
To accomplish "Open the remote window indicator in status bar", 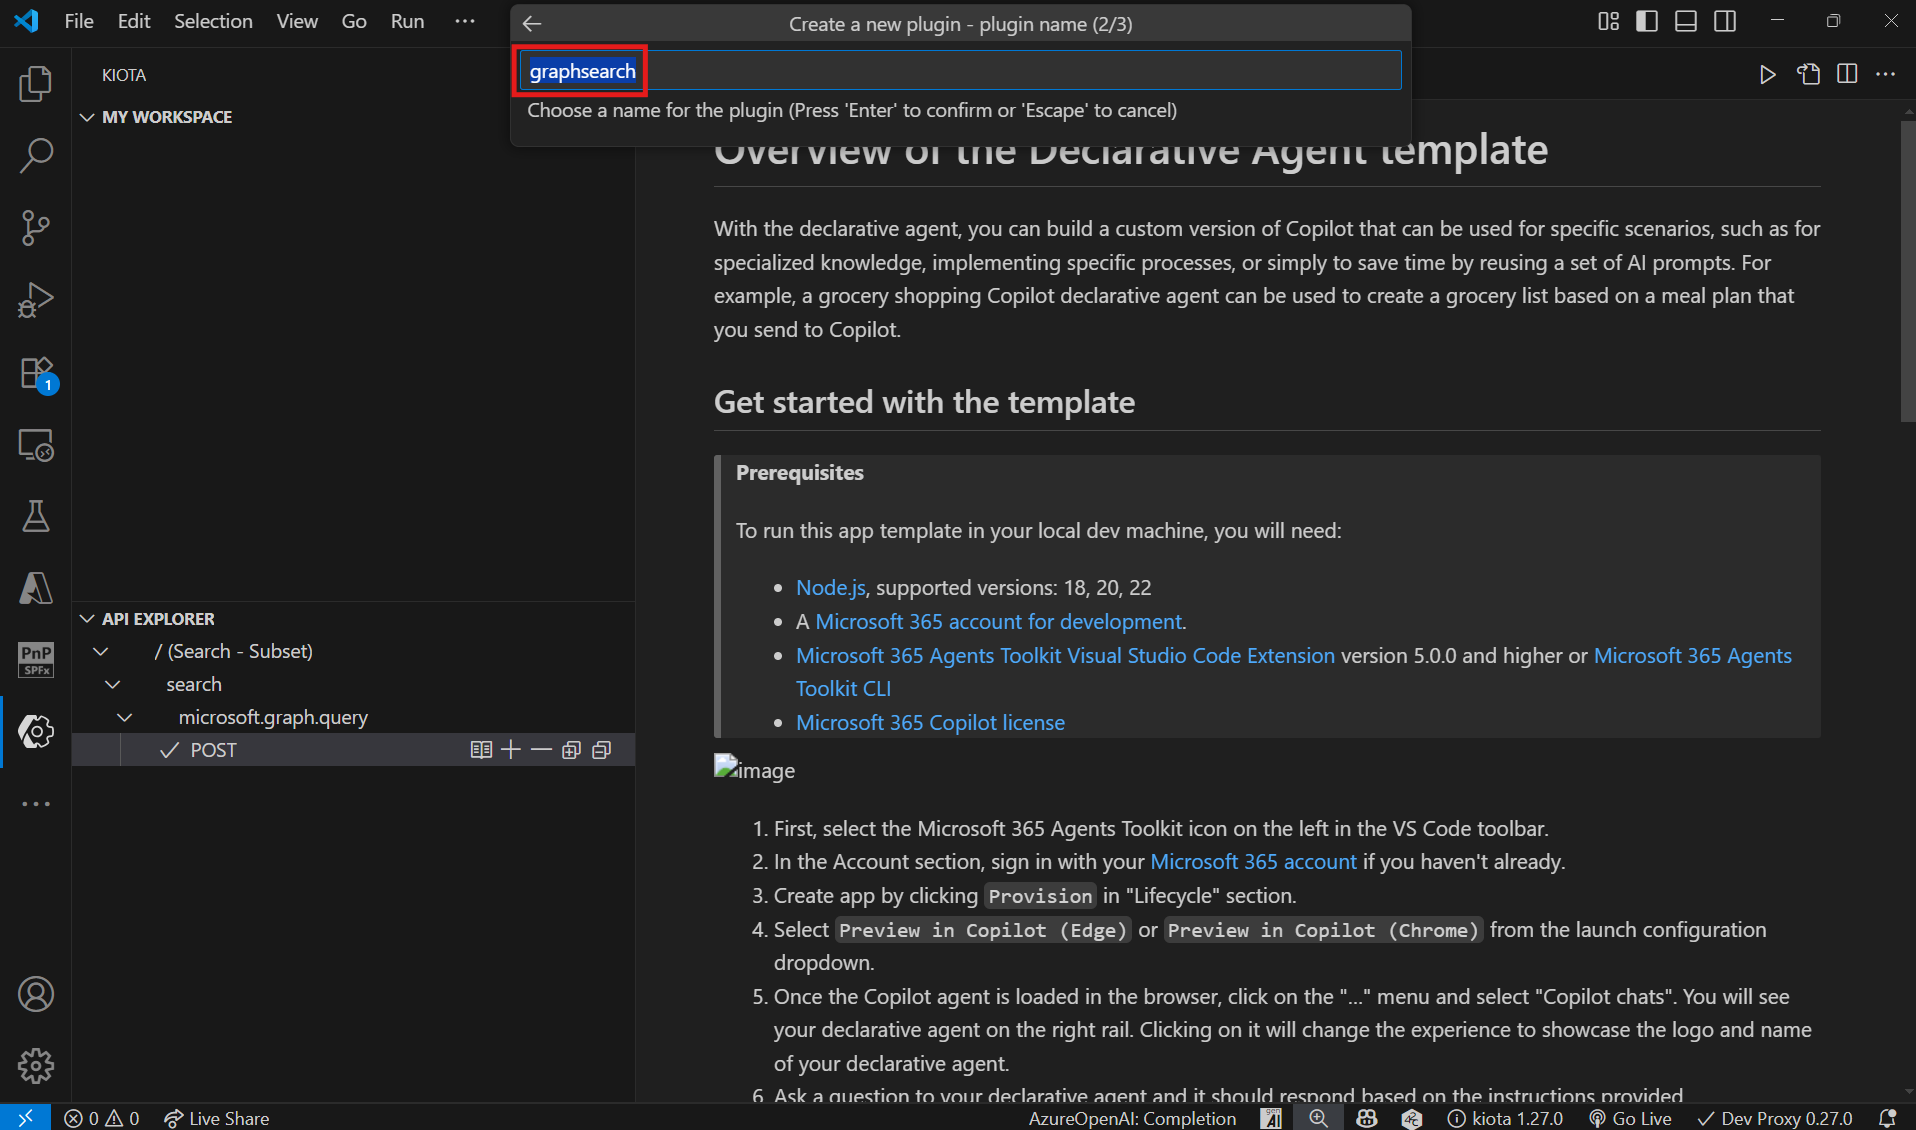I will point(26,1118).
